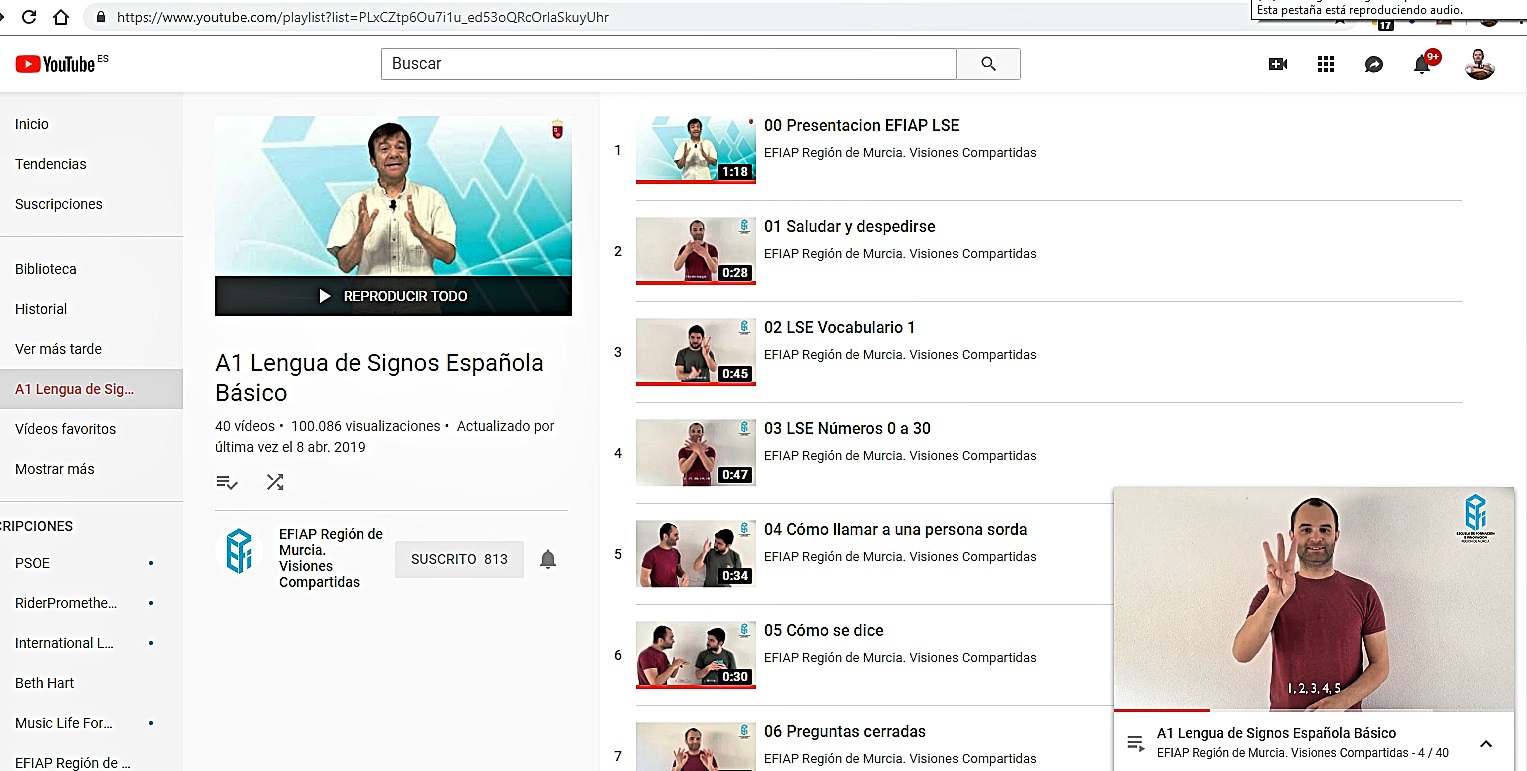Shuffle the playlist using the shuffle icon

(275, 482)
